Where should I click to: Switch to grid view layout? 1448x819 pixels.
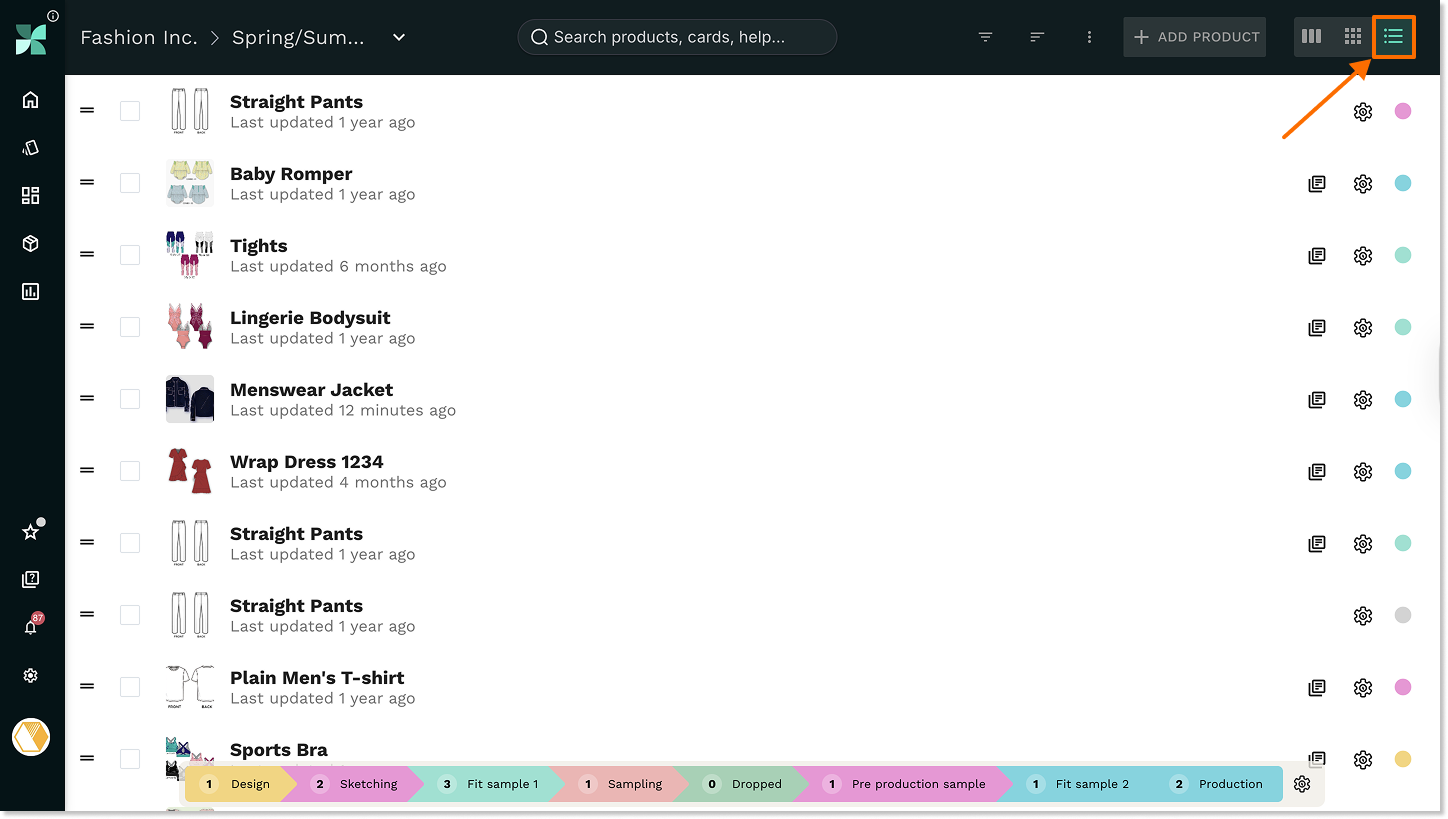[1353, 37]
